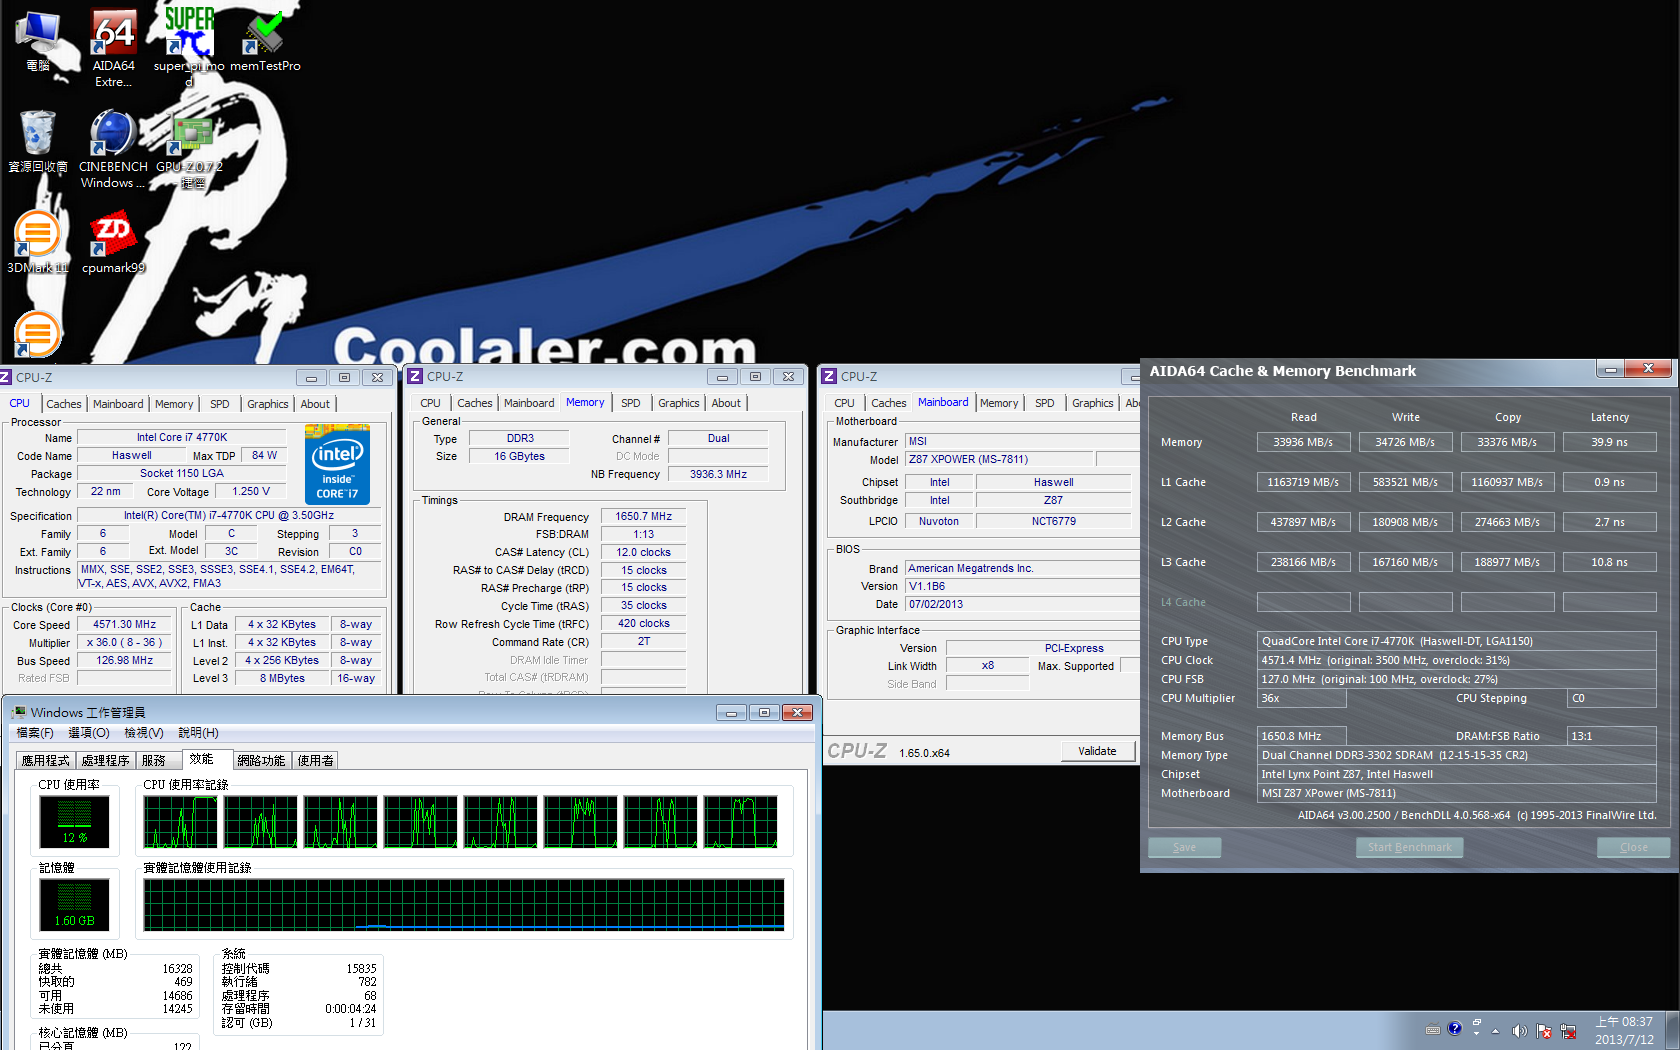The width and height of the screenshot is (1680, 1050).
Task: Select the Core Voltage value '1.250 V'
Action: tap(250, 491)
